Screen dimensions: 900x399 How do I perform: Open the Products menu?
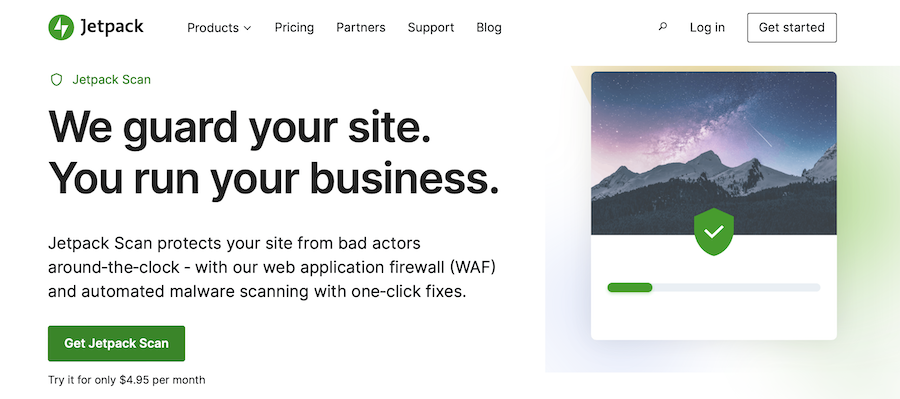[x=213, y=28]
